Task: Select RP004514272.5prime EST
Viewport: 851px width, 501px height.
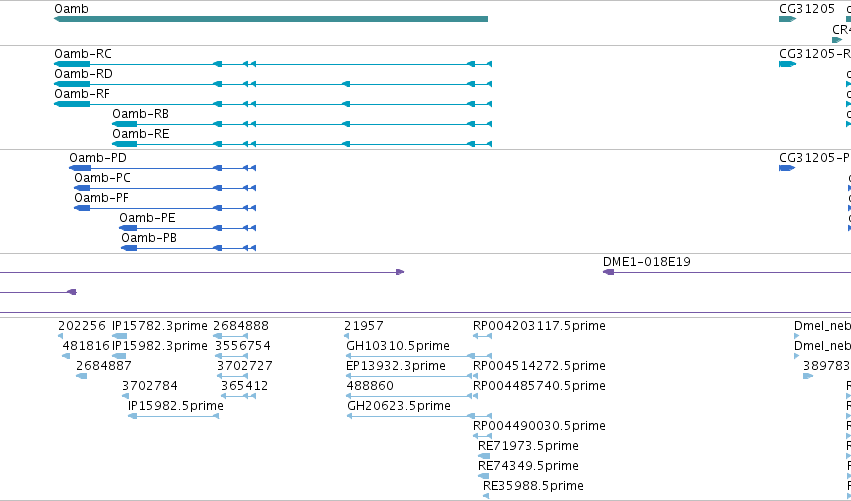Action: [475, 376]
